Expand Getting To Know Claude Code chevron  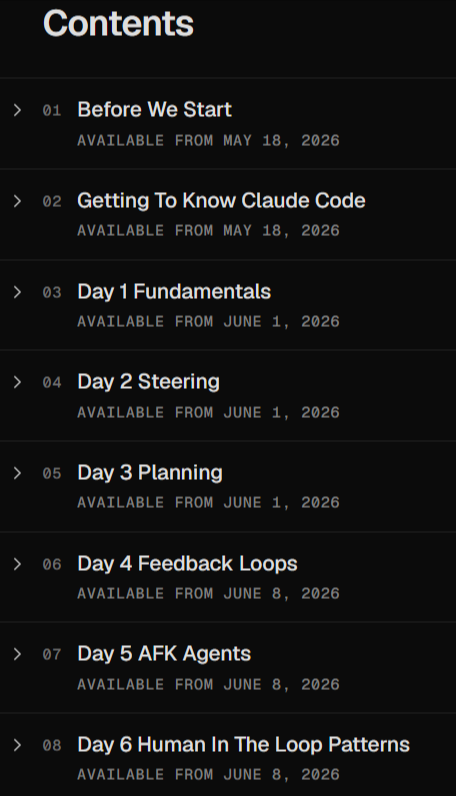17,201
